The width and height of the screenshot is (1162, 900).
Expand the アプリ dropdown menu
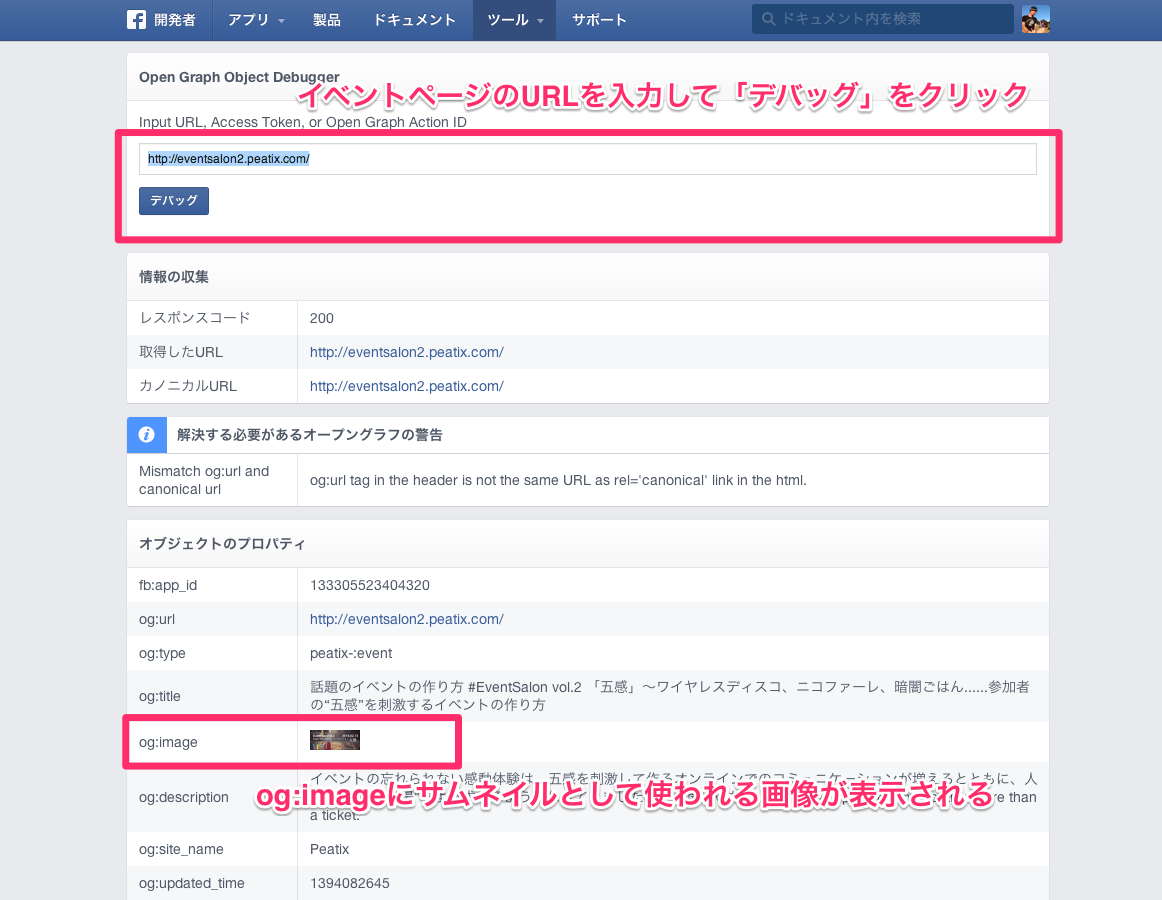(x=256, y=20)
